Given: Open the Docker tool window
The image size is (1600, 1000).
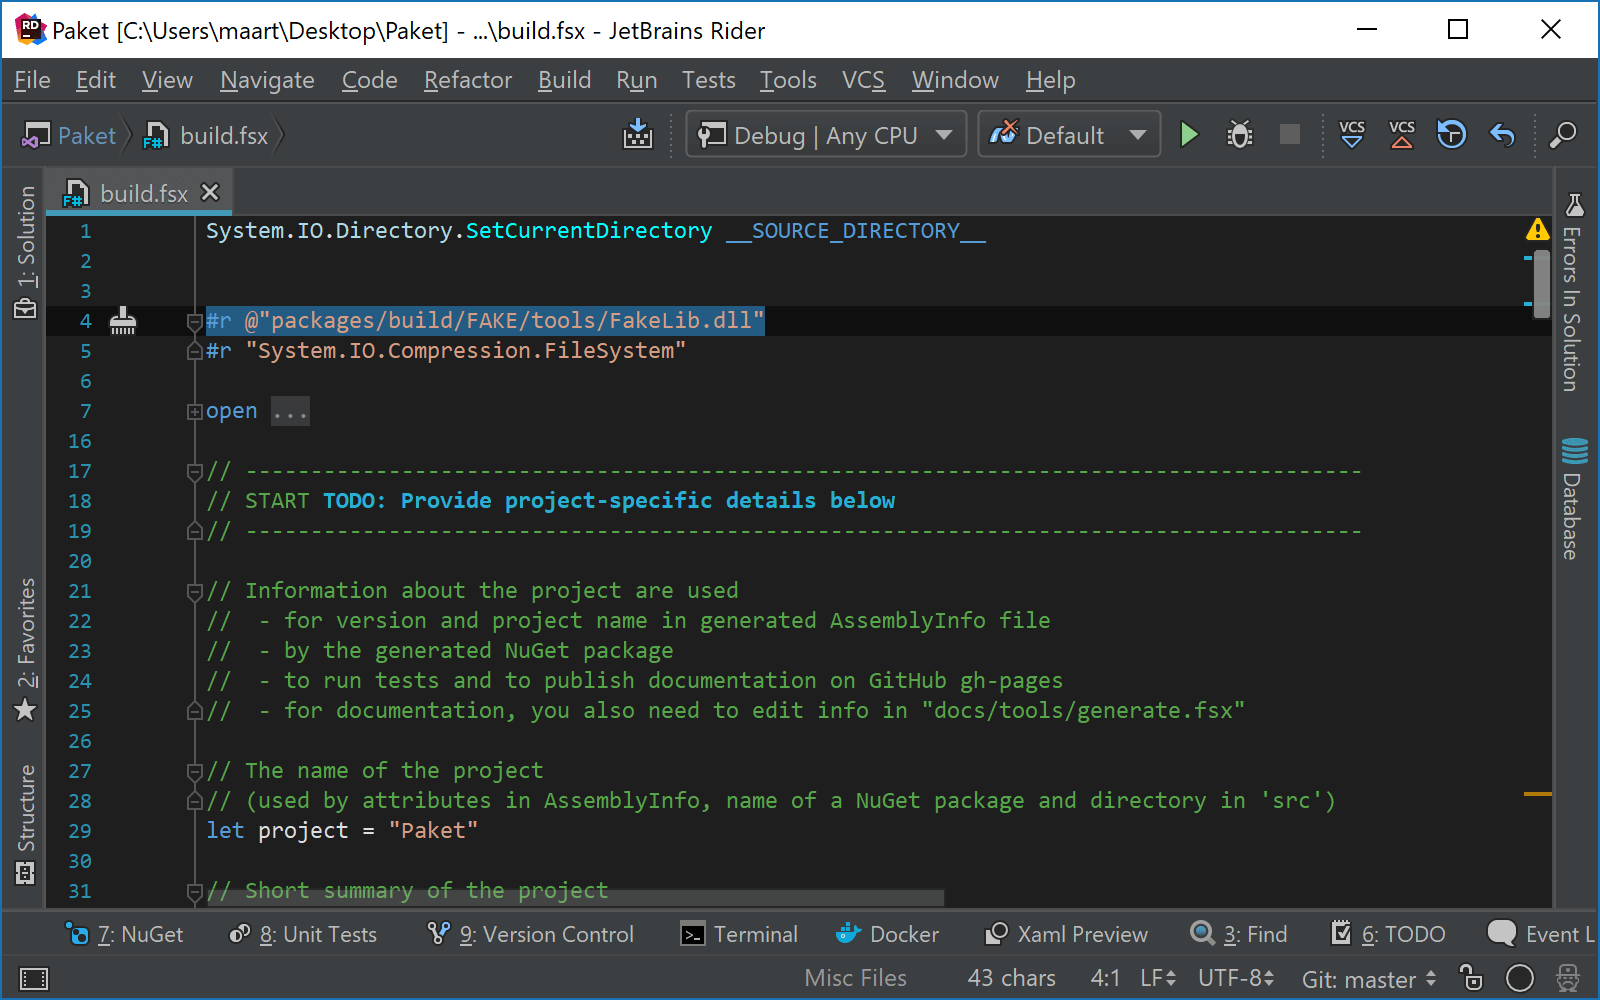Looking at the screenshot, I should [888, 934].
